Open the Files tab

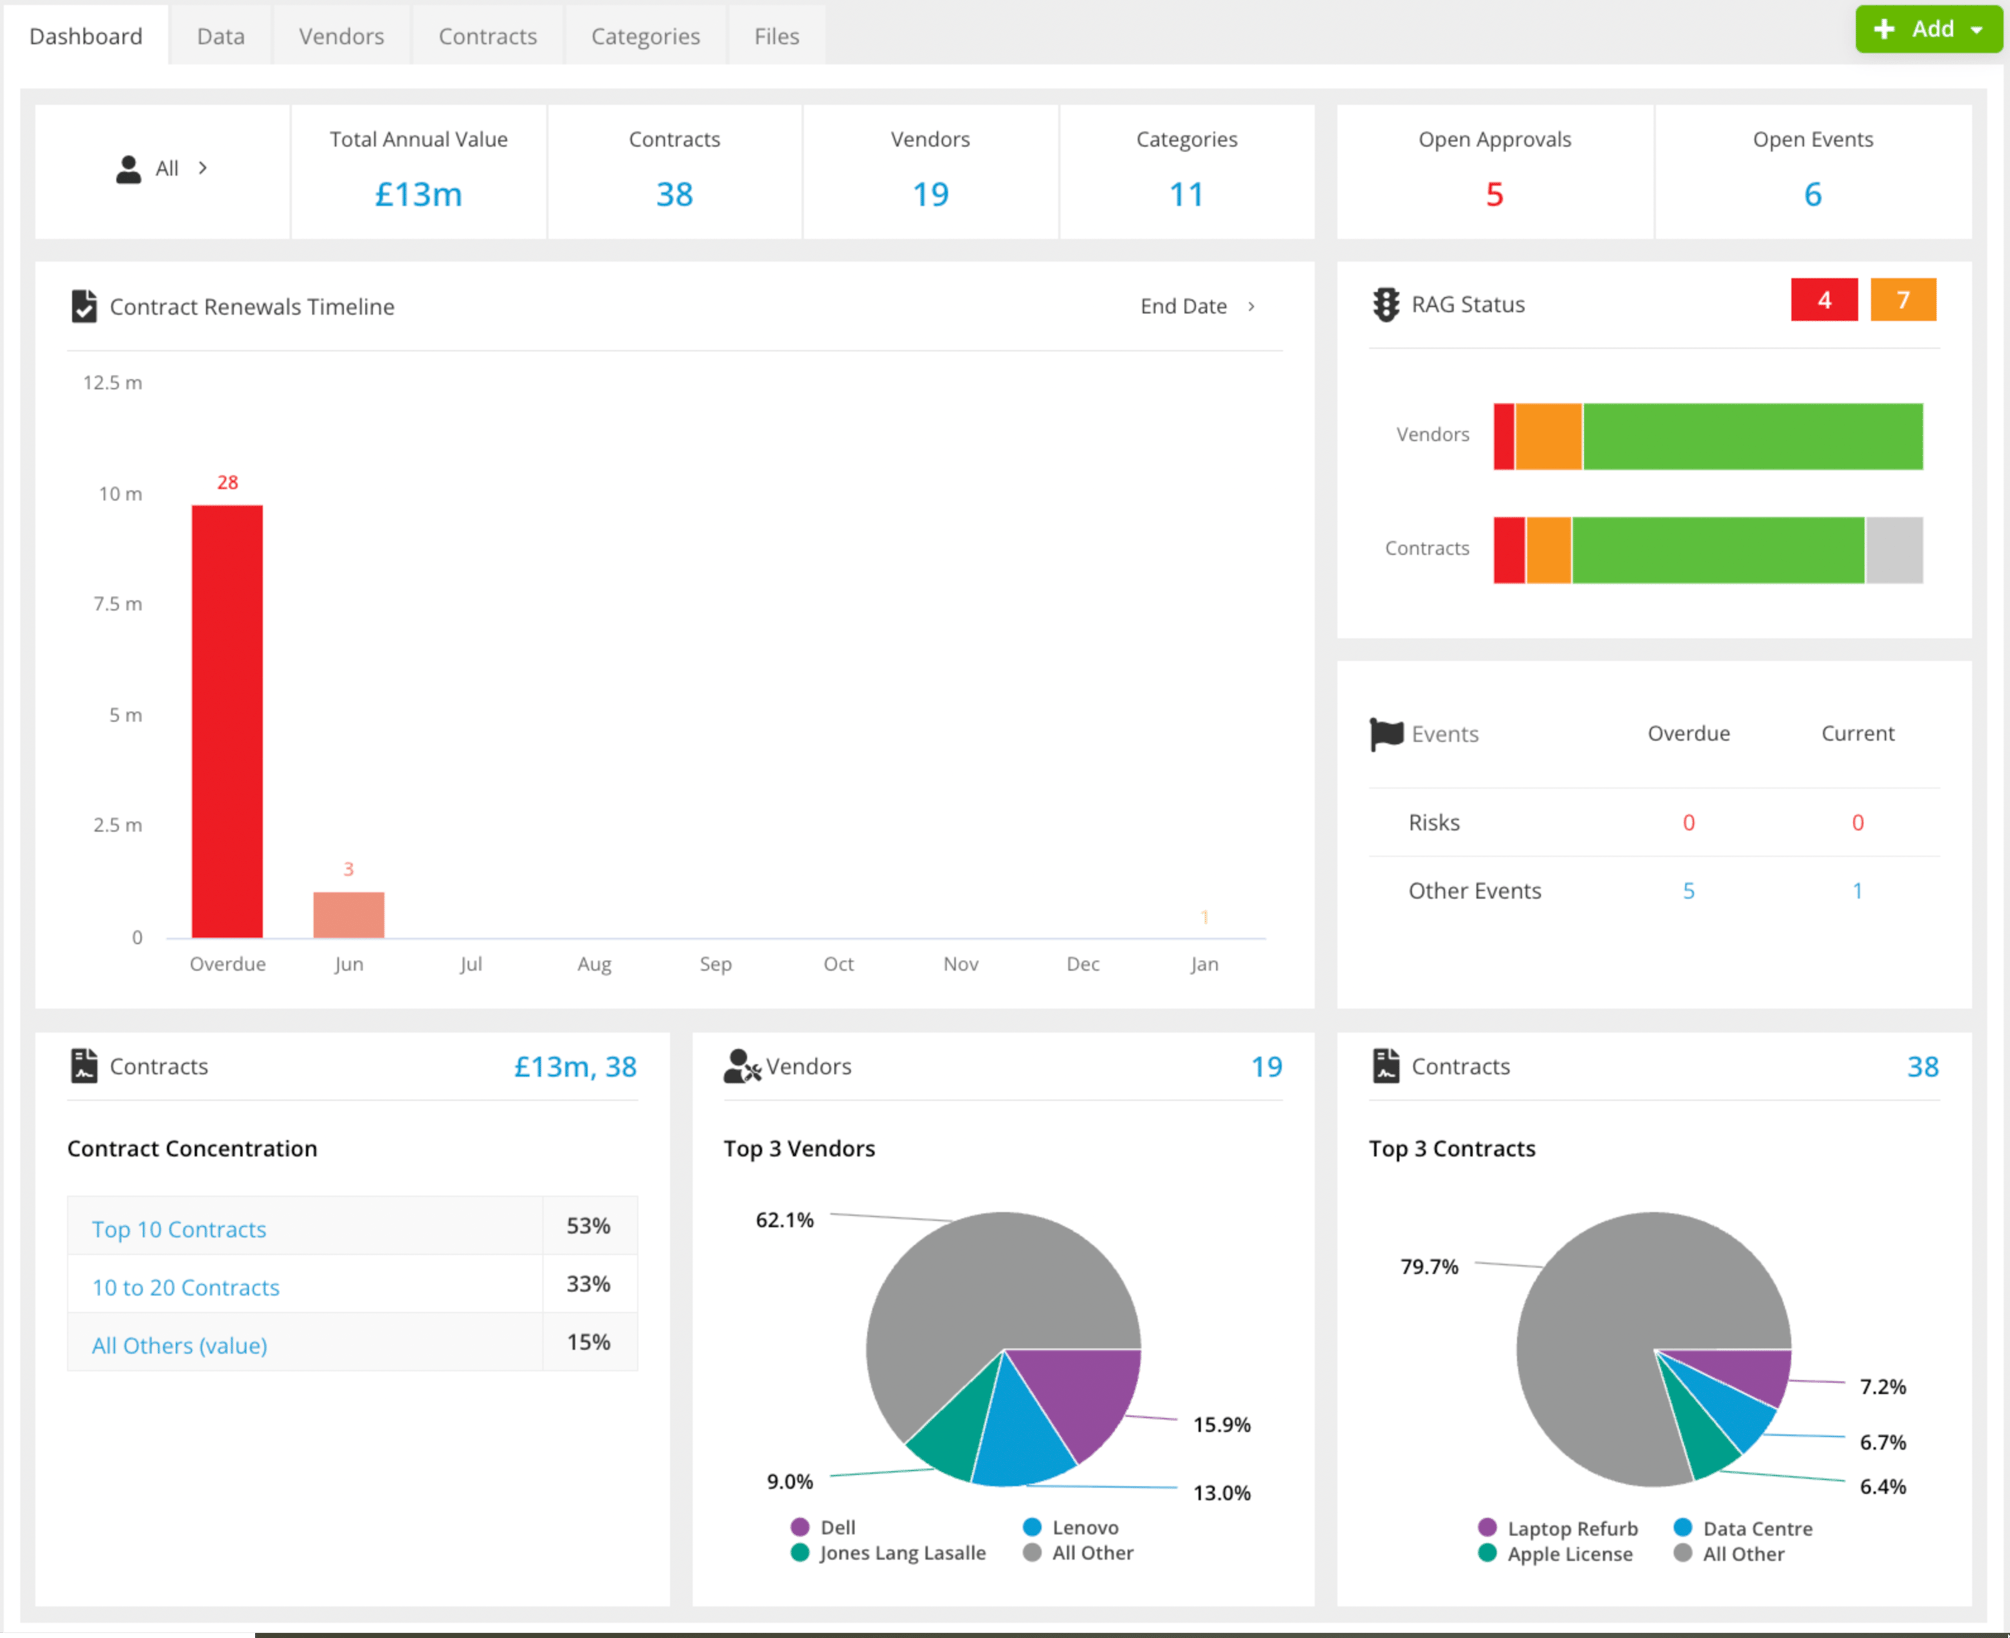click(776, 35)
